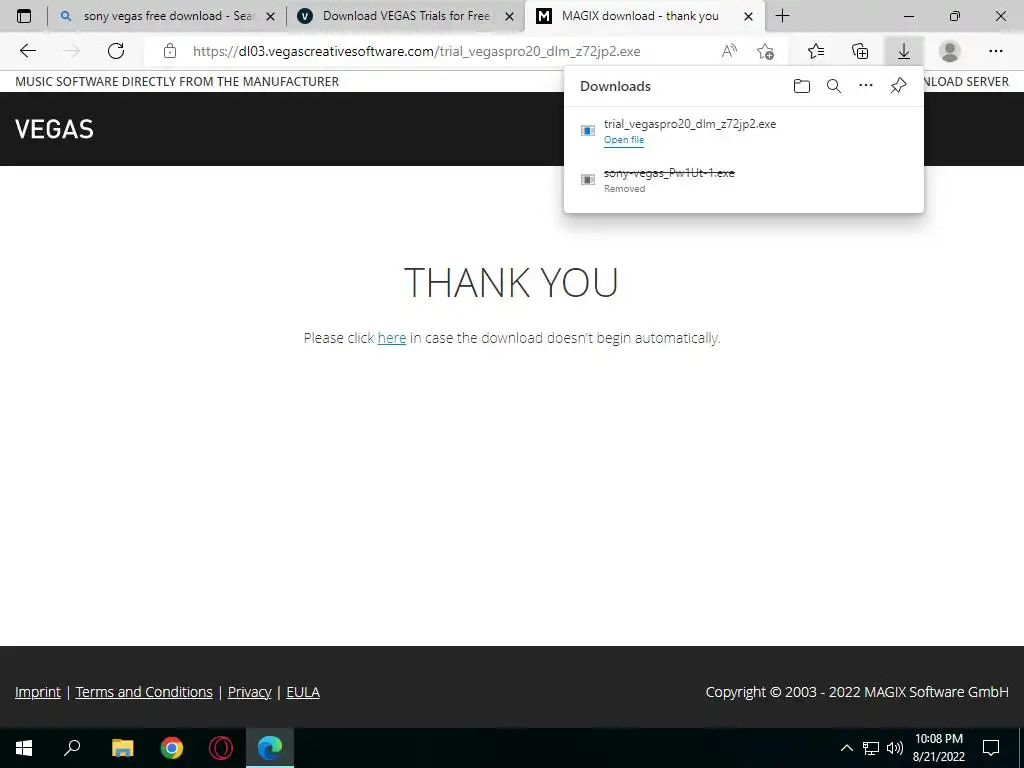Launch Google Chrome from taskbar

pyautogui.click(x=172, y=748)
